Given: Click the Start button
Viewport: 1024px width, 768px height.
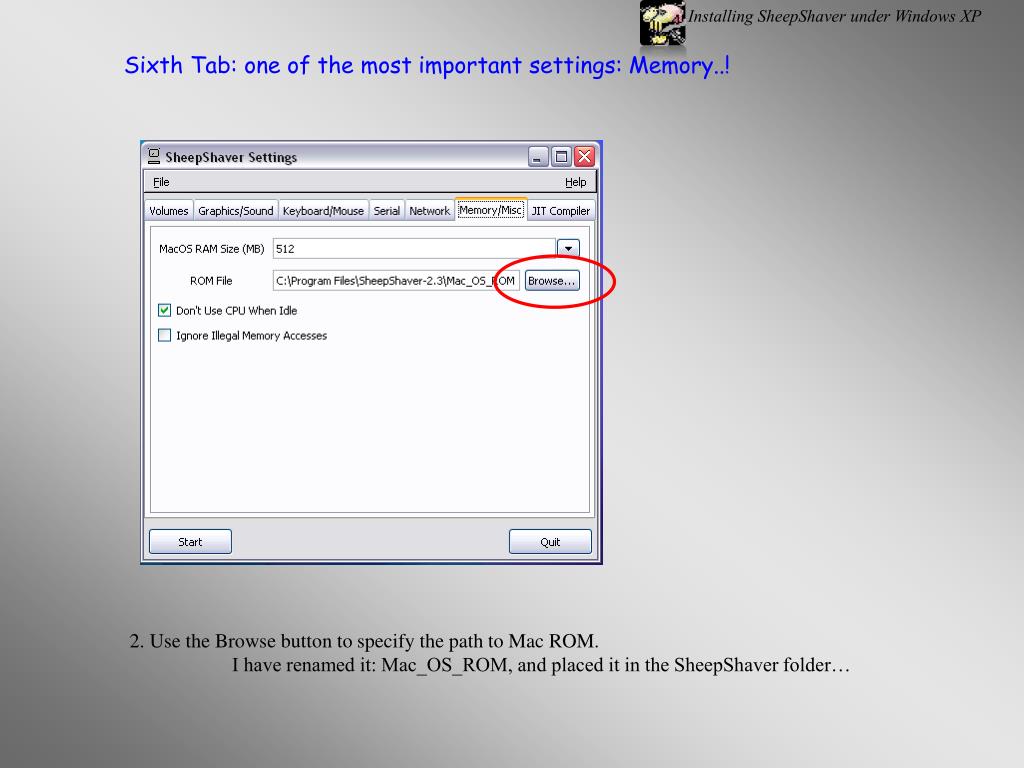Looking at the screenshot, I should tap(190, 542).
